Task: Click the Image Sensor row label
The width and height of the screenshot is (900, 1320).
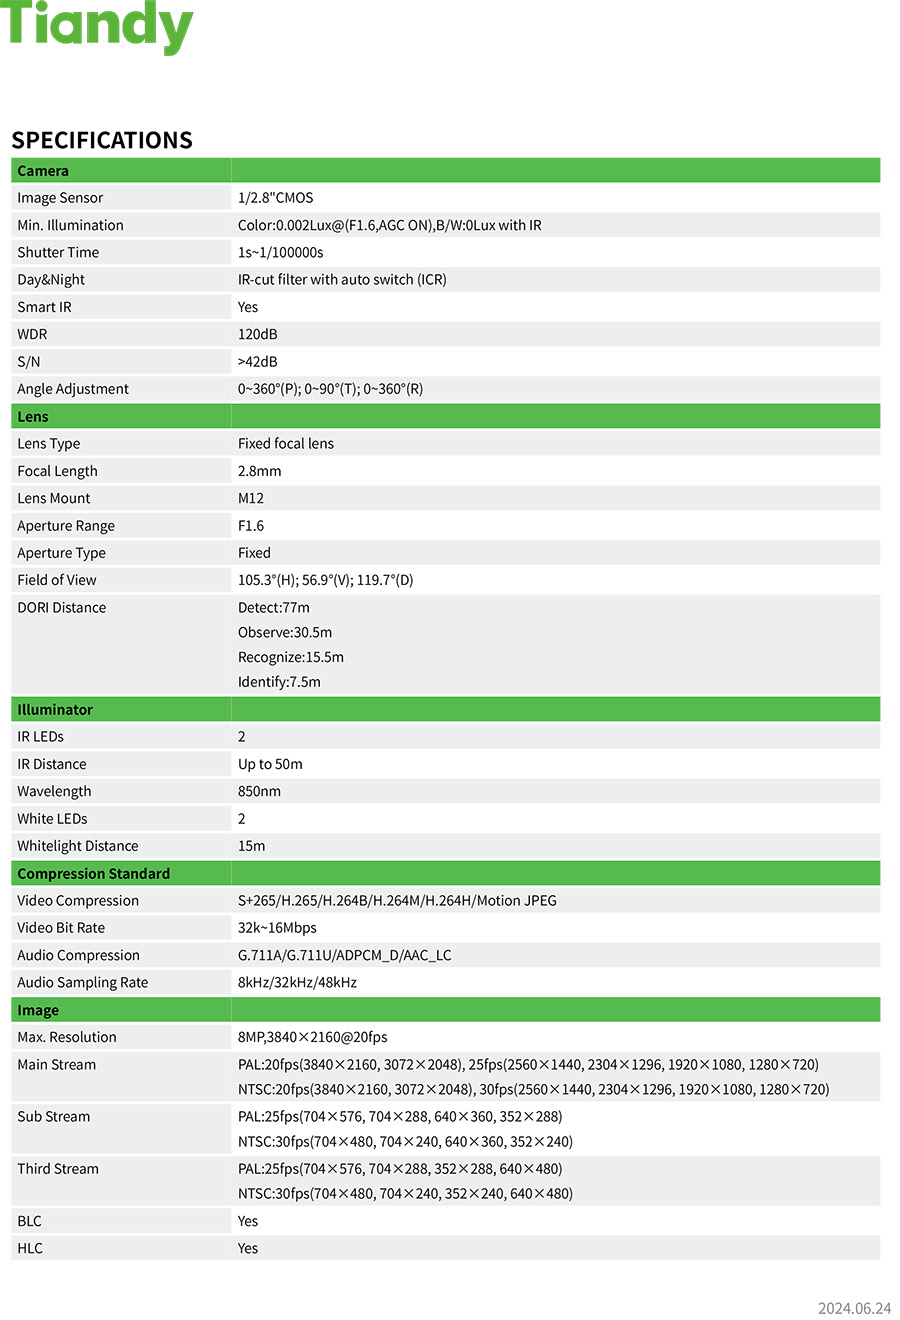Action: pyautogui.click(x=60, y=198)
